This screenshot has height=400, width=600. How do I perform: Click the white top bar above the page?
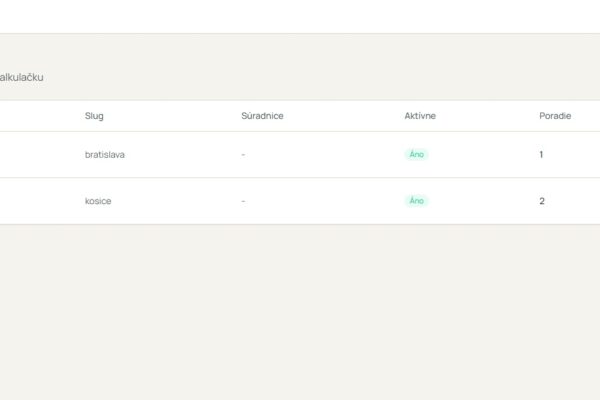(x=300, y=16)
